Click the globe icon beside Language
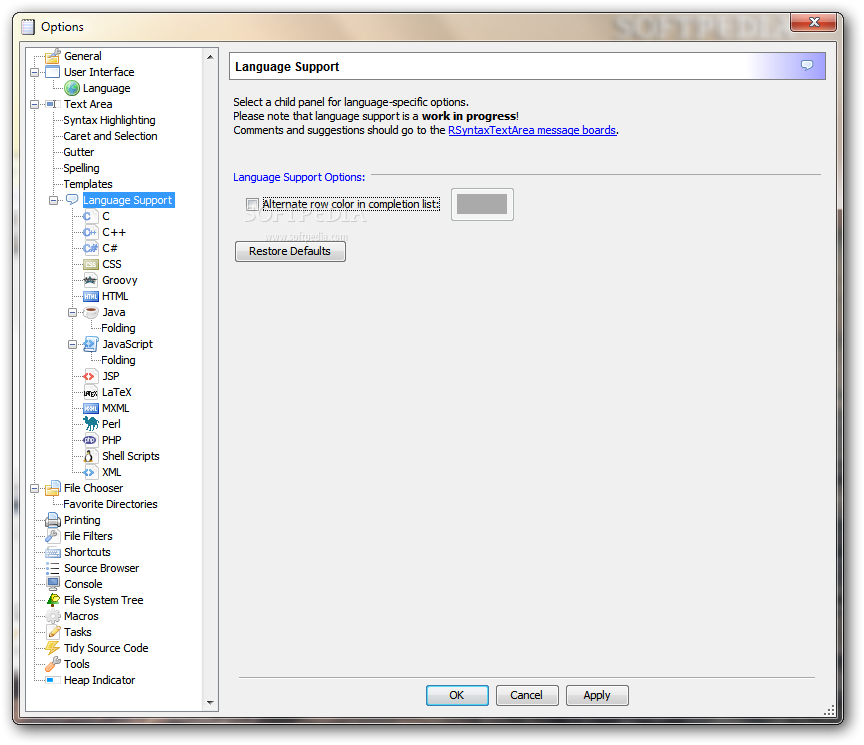Screen dimensions: 864x745 72,88
